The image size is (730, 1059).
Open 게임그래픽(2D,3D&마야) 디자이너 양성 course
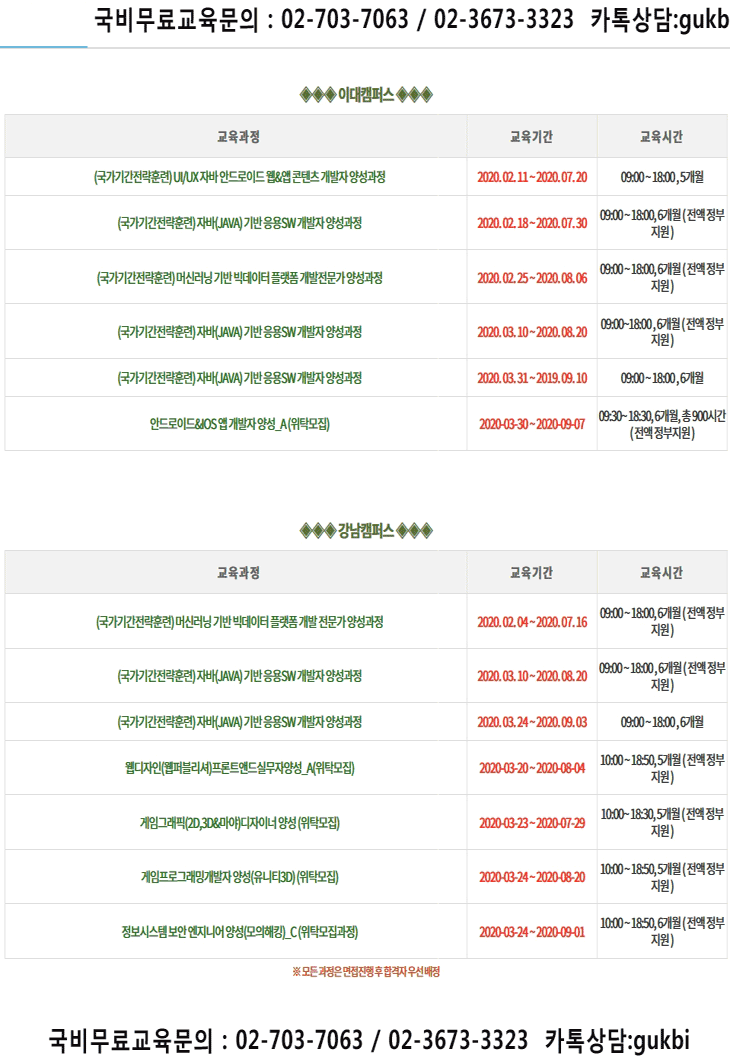(x=239, y=823)
